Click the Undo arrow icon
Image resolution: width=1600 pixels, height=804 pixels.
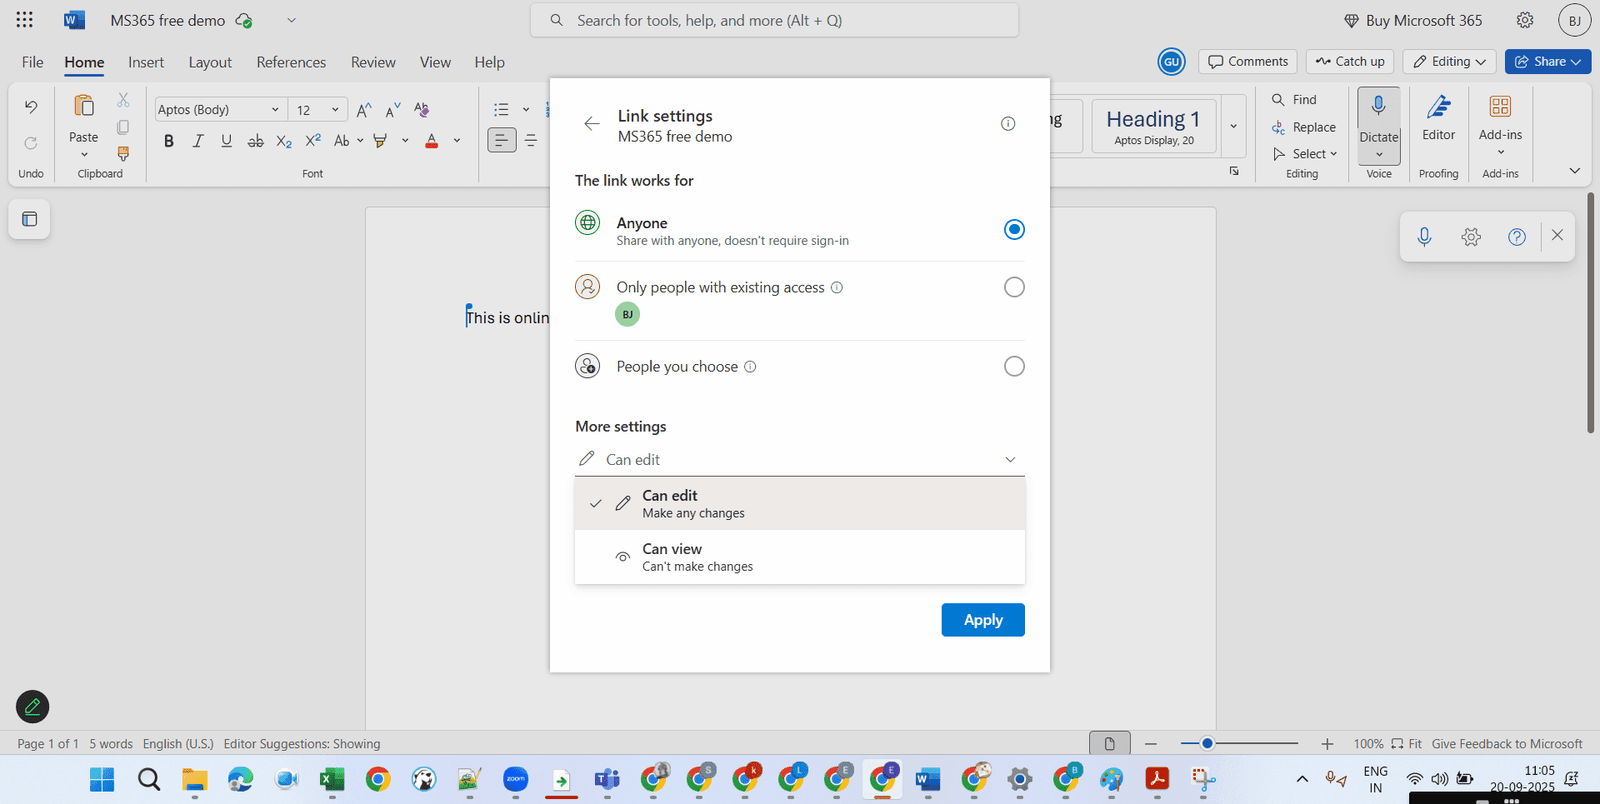click(x=31, y=107)
